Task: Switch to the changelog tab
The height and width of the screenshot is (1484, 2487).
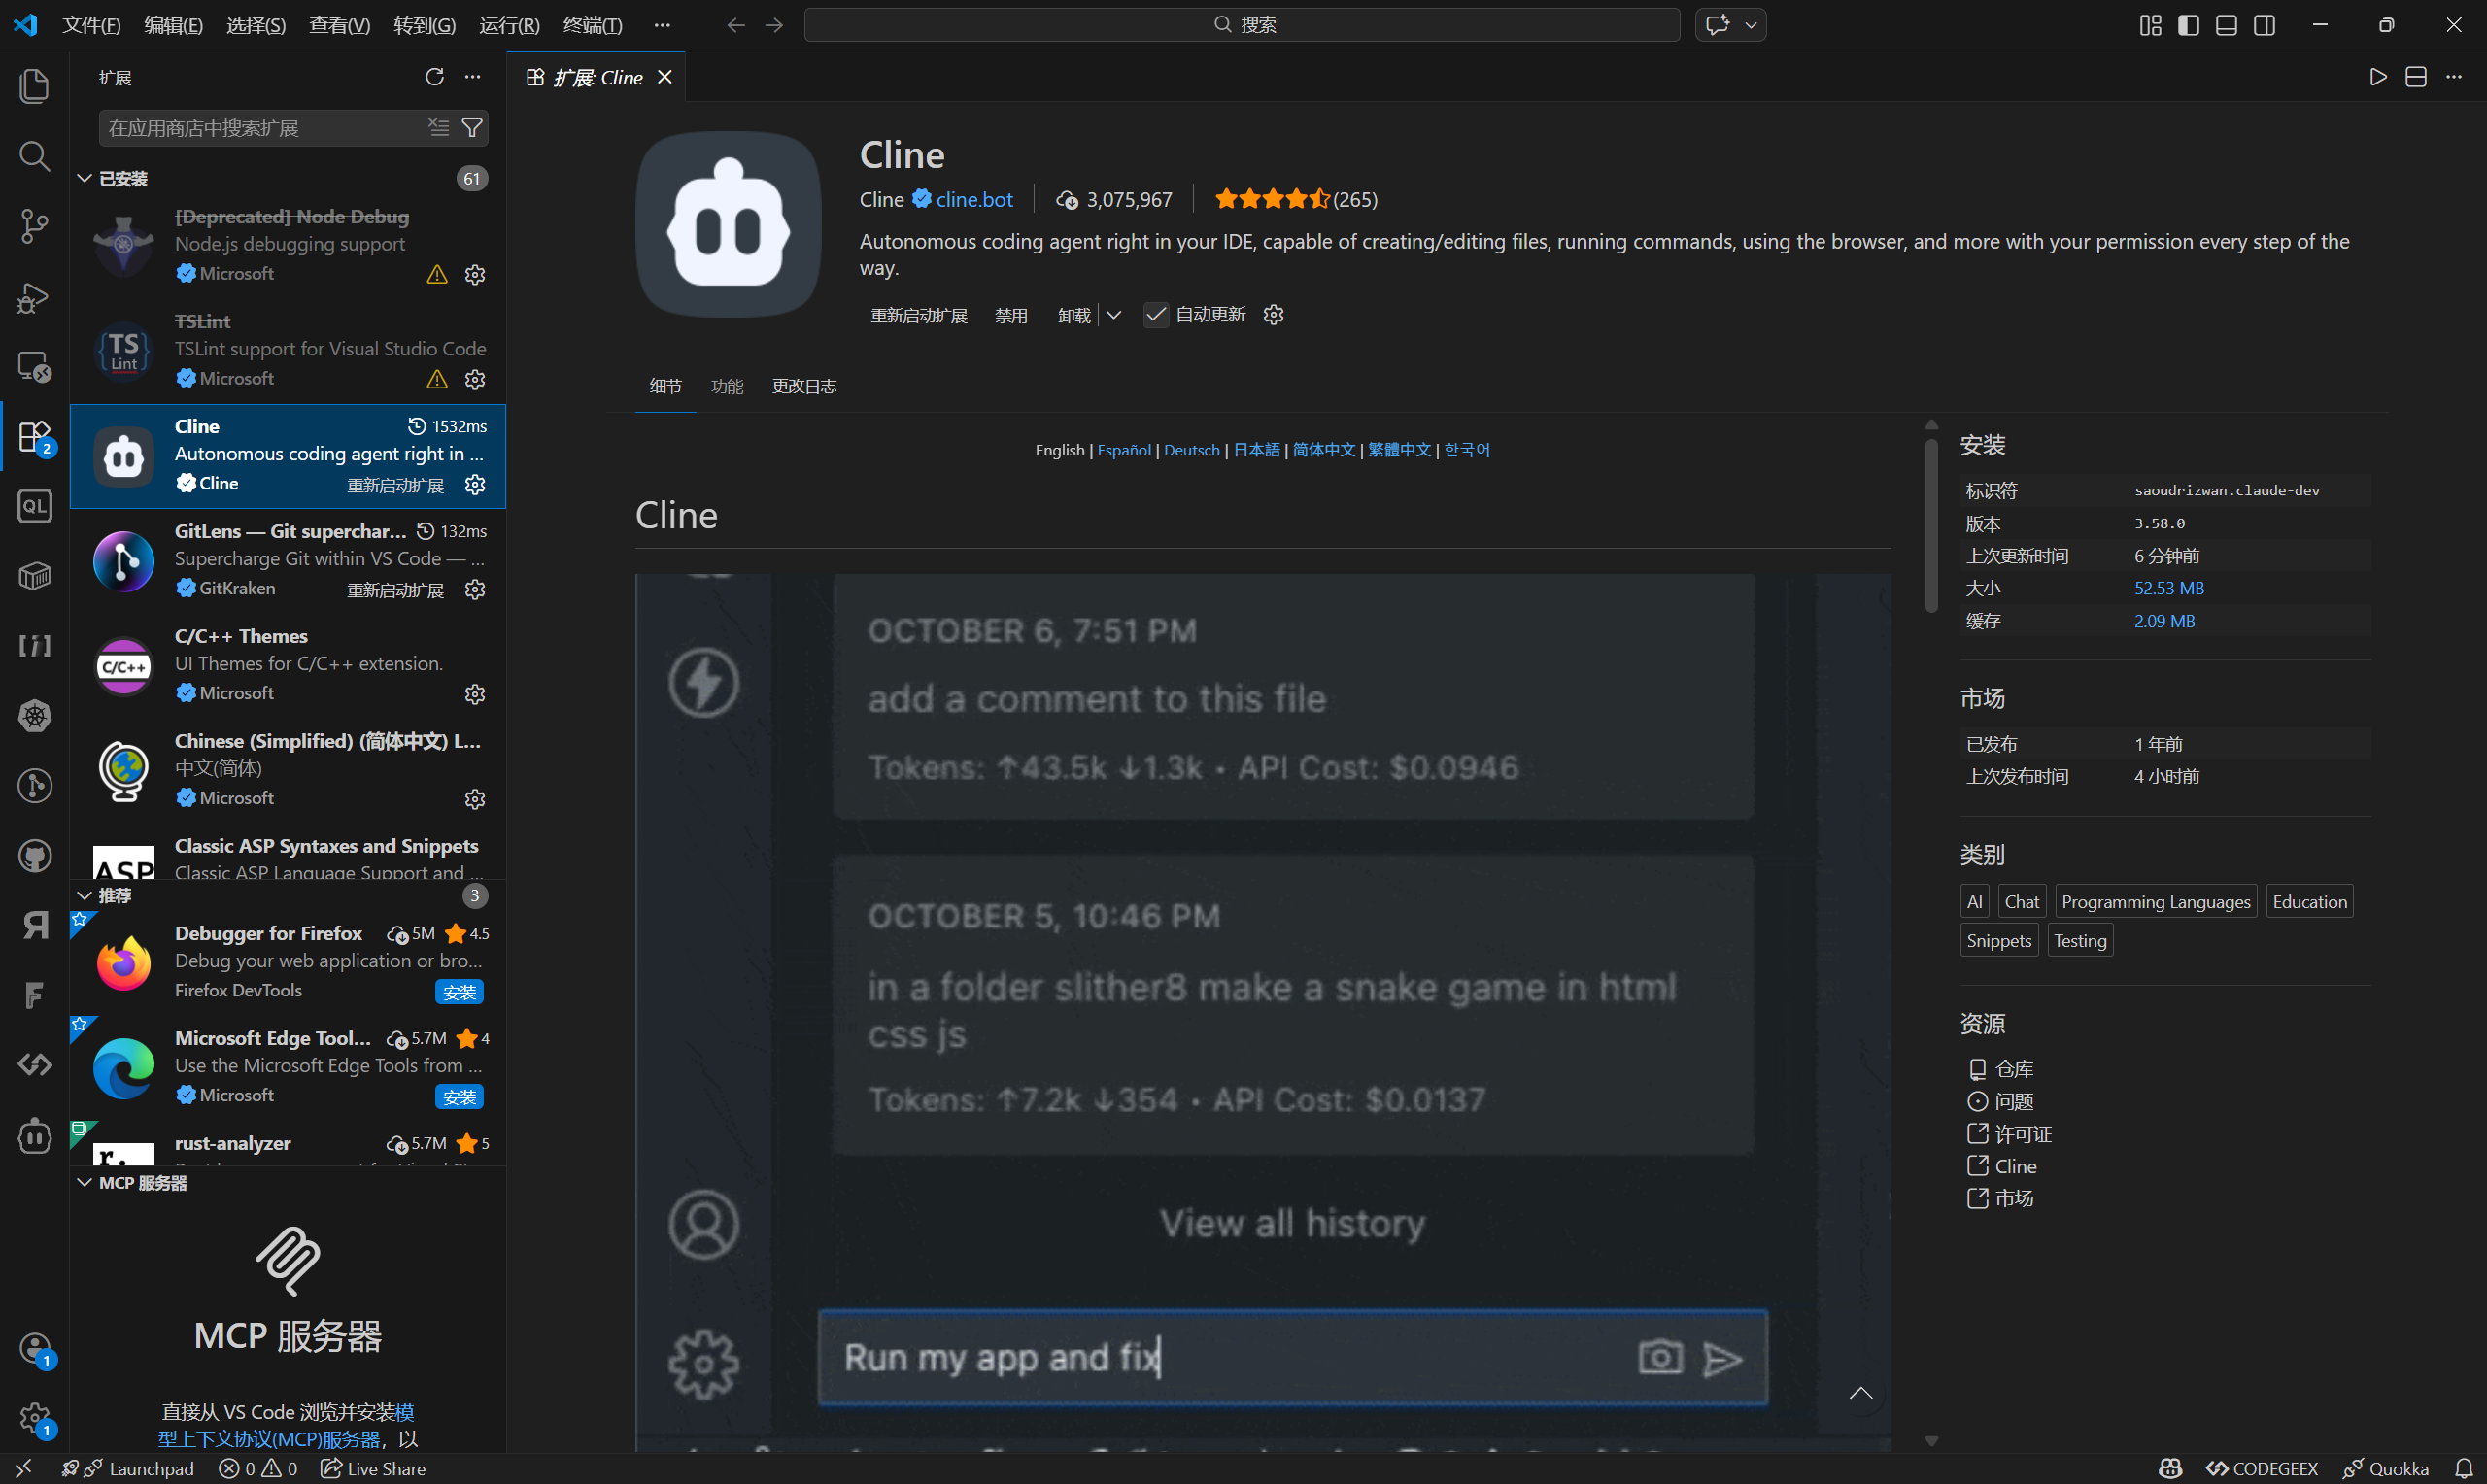Action: [x=803, y=386]
